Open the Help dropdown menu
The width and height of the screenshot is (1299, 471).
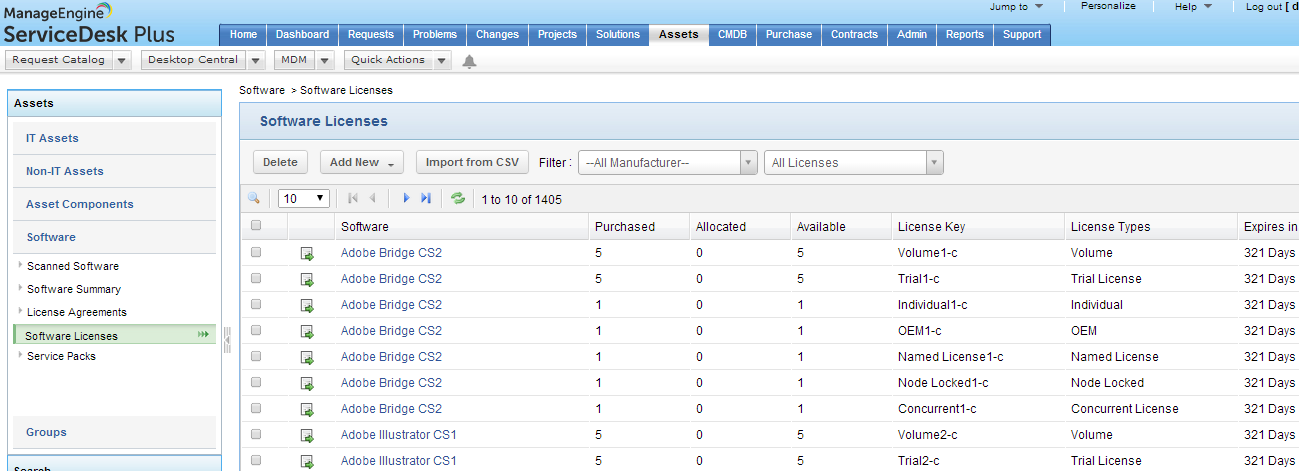1193,6
